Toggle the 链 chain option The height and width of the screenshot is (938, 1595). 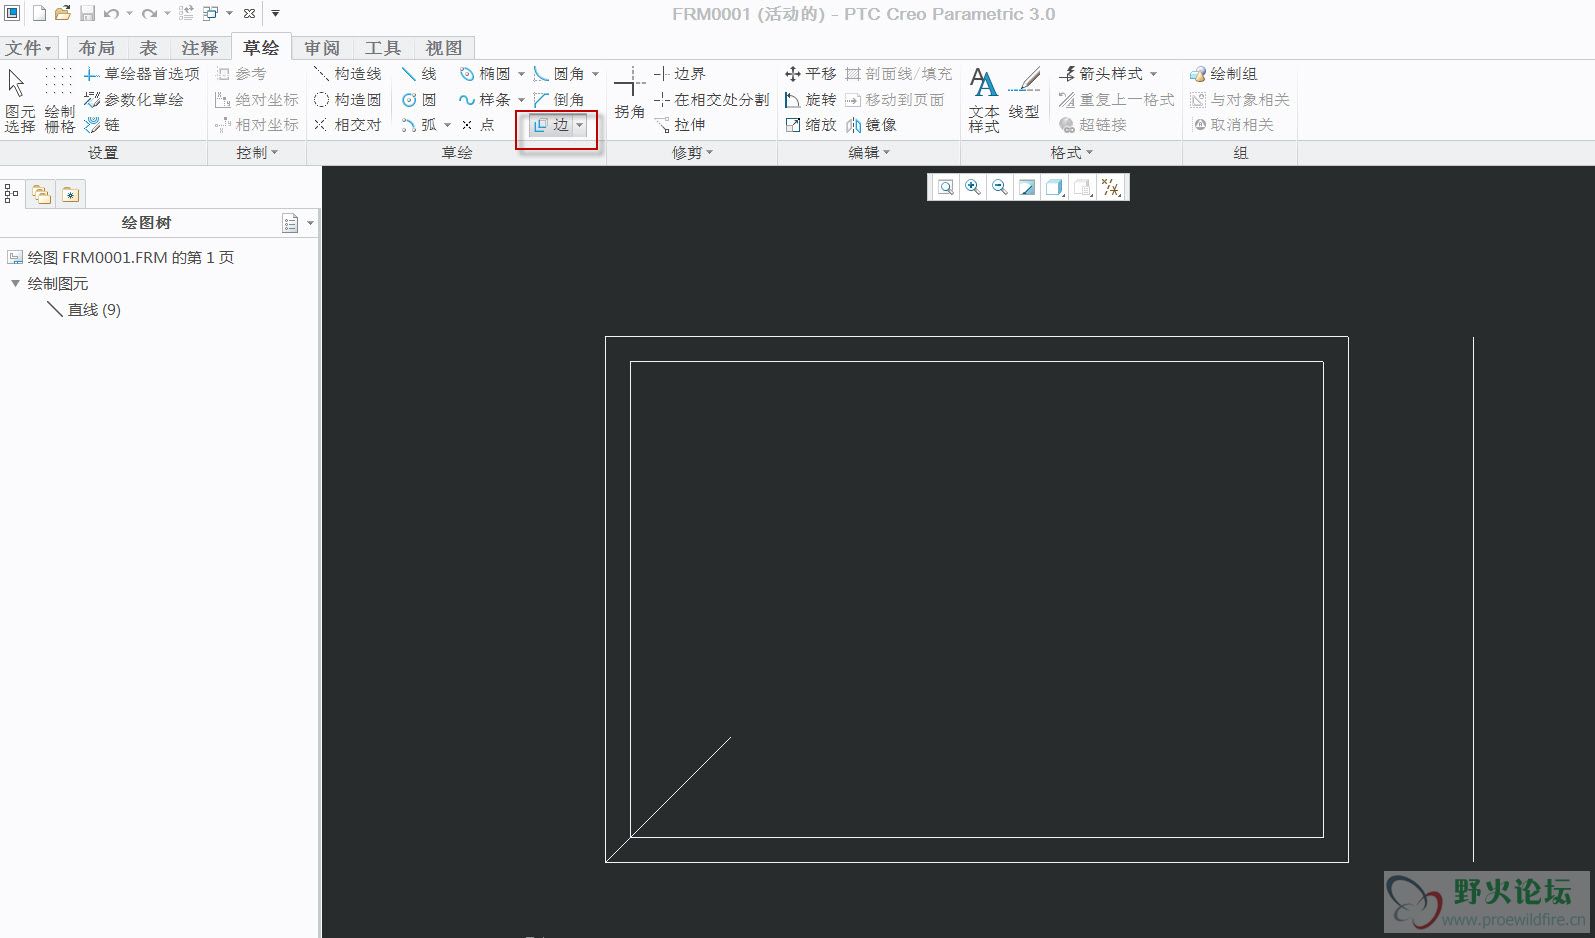[102, 125]
